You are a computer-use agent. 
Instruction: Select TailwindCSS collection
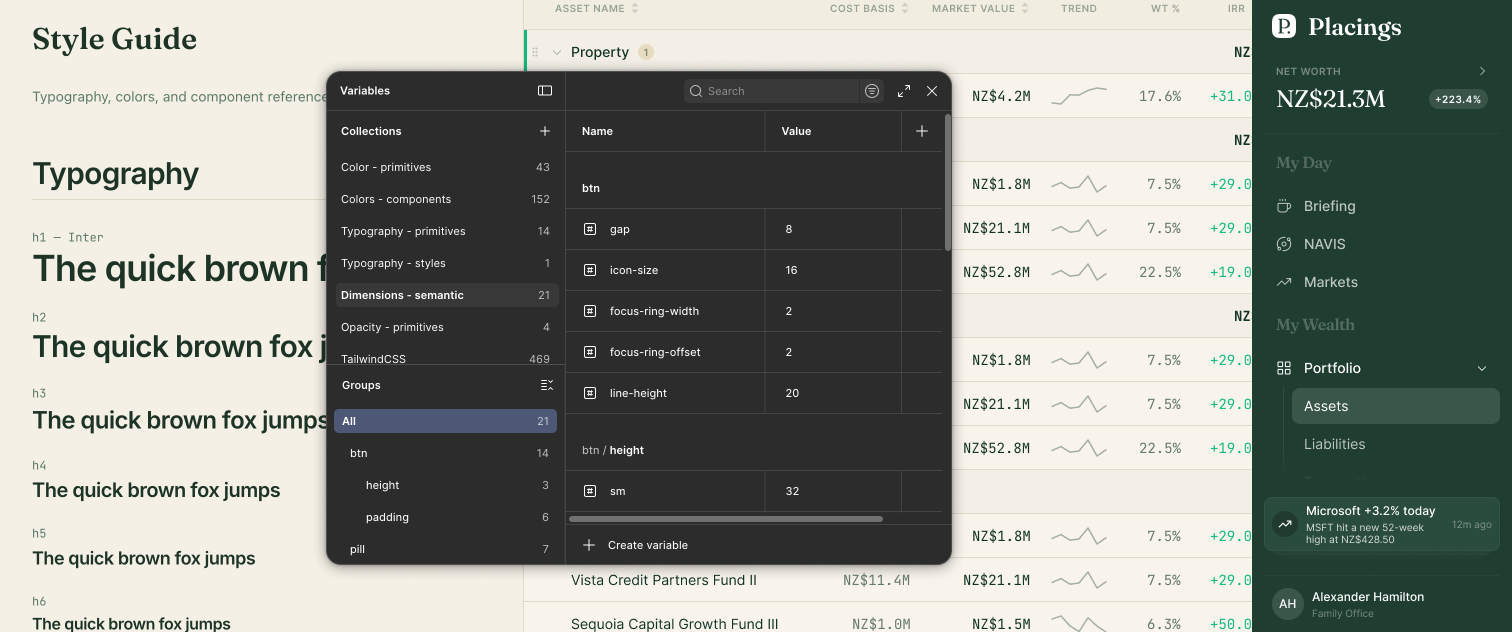[446, 358]
